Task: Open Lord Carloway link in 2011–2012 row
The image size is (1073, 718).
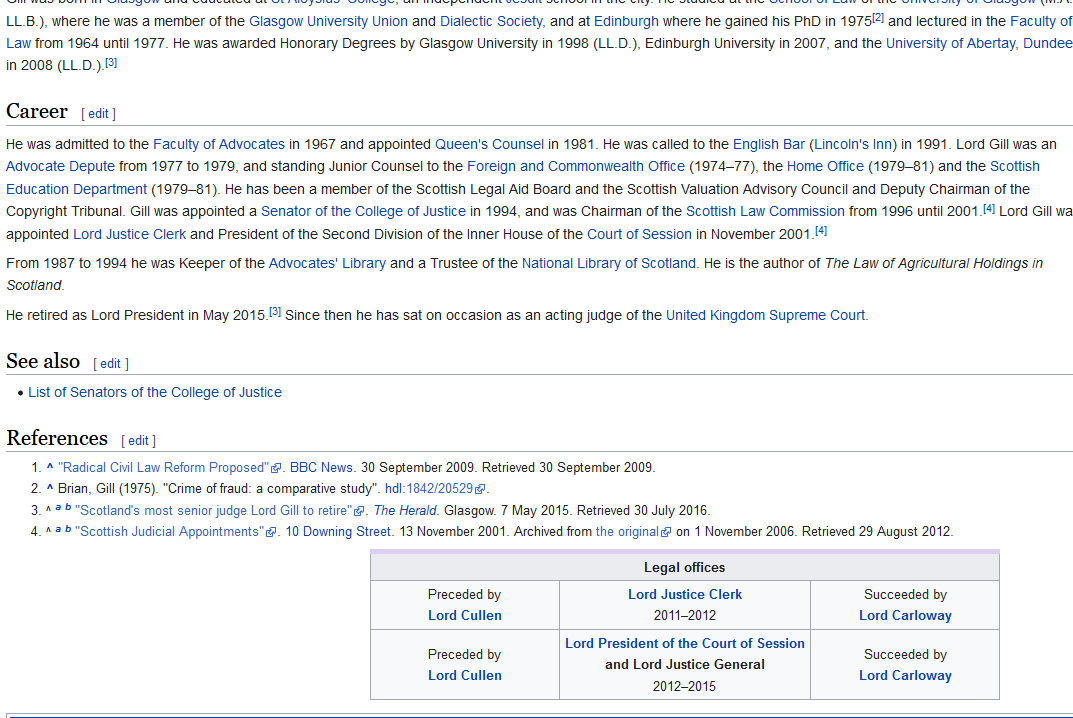Action: pyautogui.click(x=905, y=615)
